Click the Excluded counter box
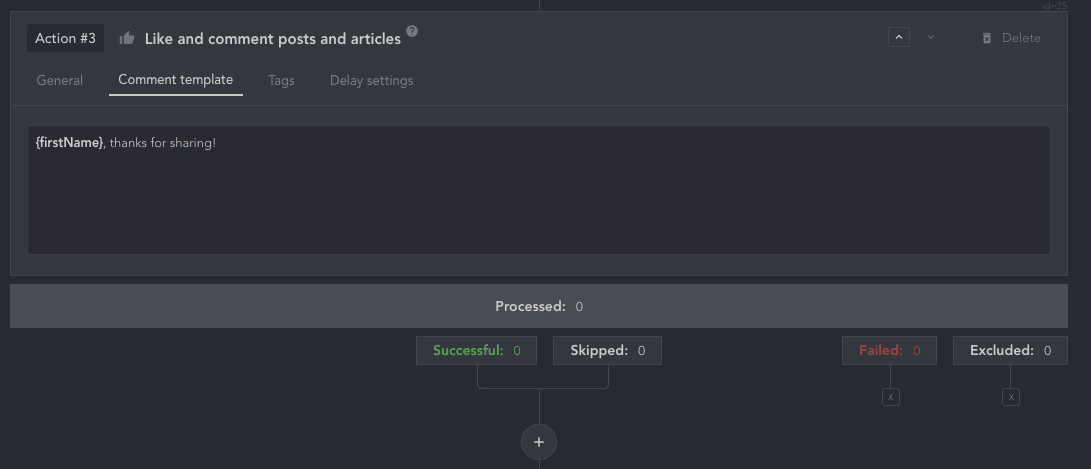The width and height of the screenshot is (1091, 469). pos(1010,351)
